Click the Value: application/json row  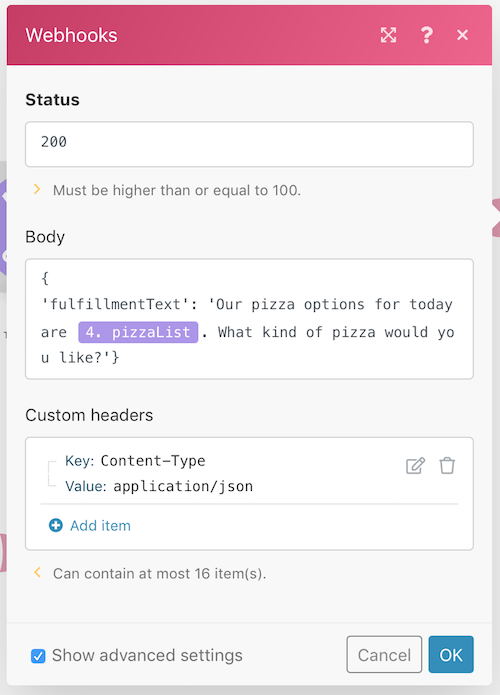pyautogui.click(x=159, y=486)
